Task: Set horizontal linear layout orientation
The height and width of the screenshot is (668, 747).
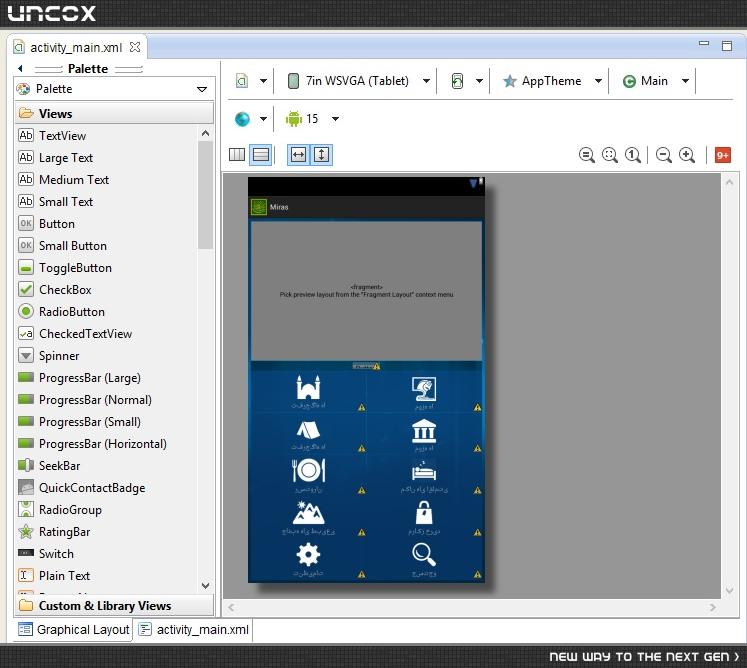Action: click(x=237, y=155)
